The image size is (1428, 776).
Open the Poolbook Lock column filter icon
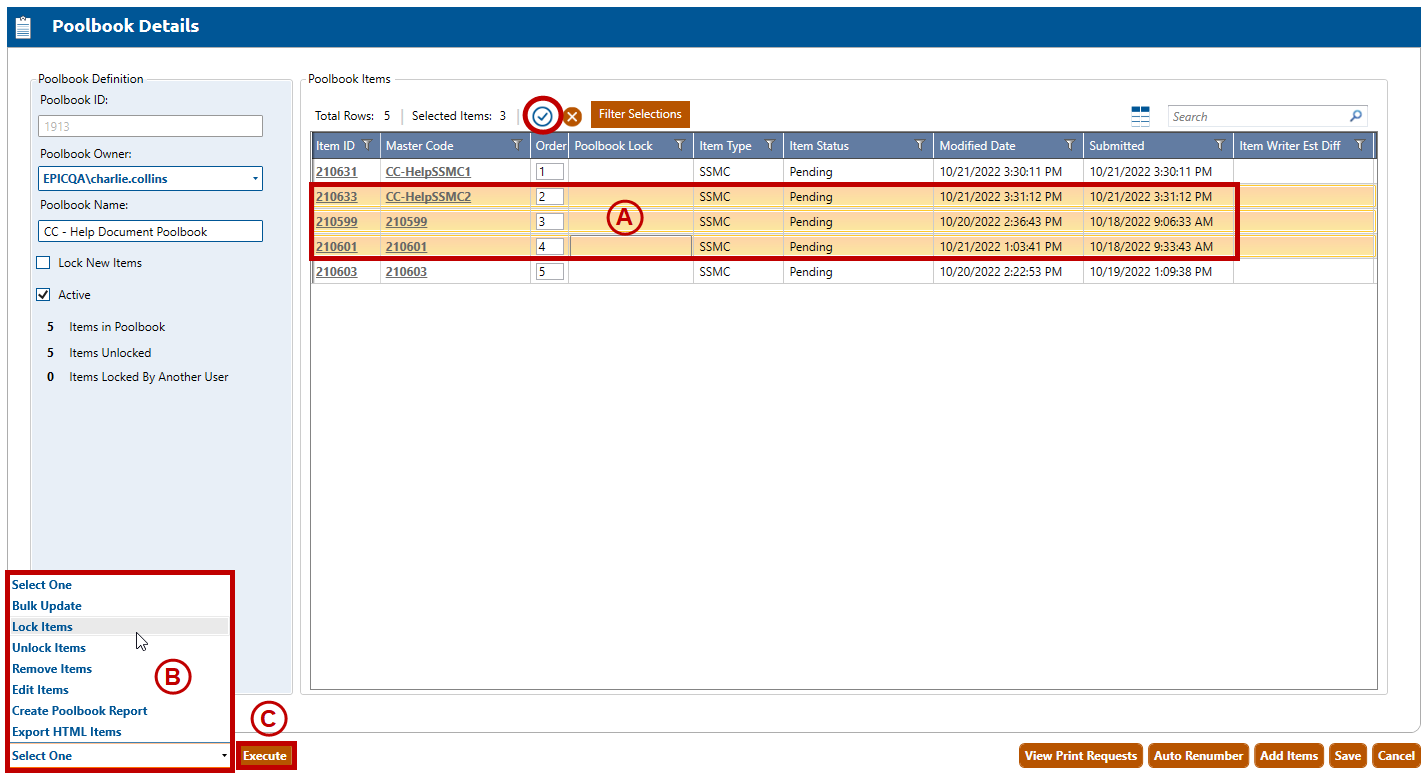tap(679, 146)
